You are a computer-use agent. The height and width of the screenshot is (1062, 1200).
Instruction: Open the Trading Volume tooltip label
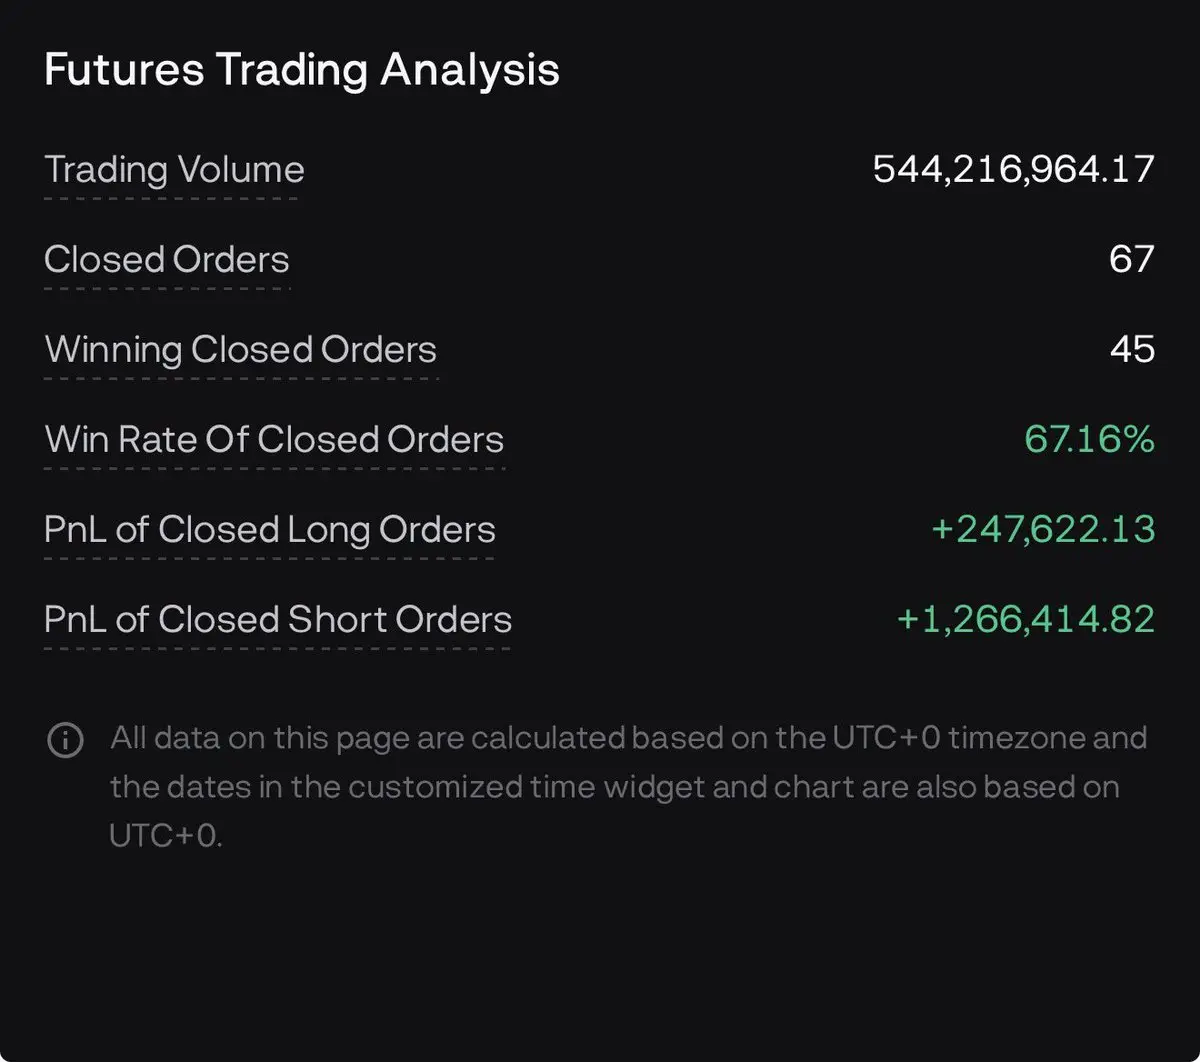click(174, 170)
